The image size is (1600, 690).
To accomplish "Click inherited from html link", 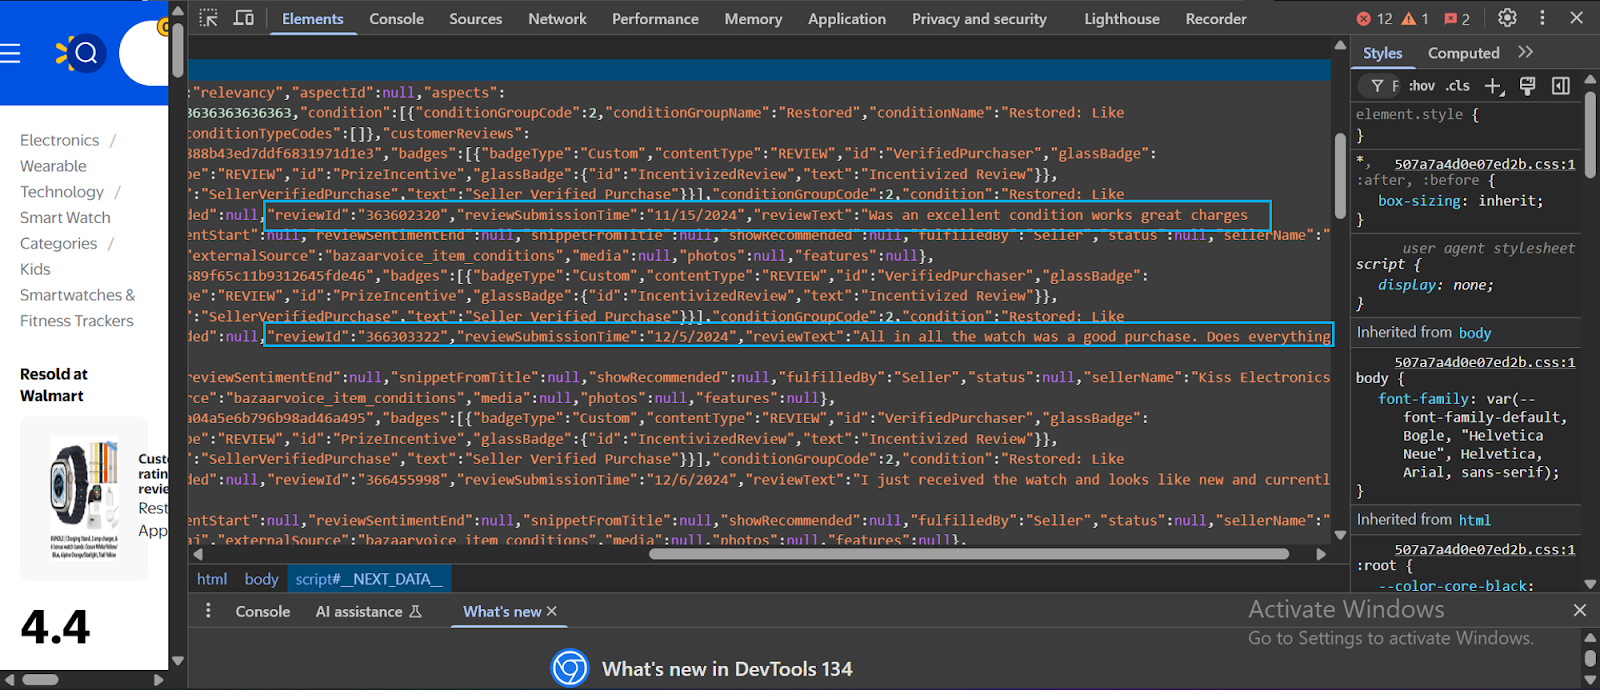I will (x=1474, y=520).
